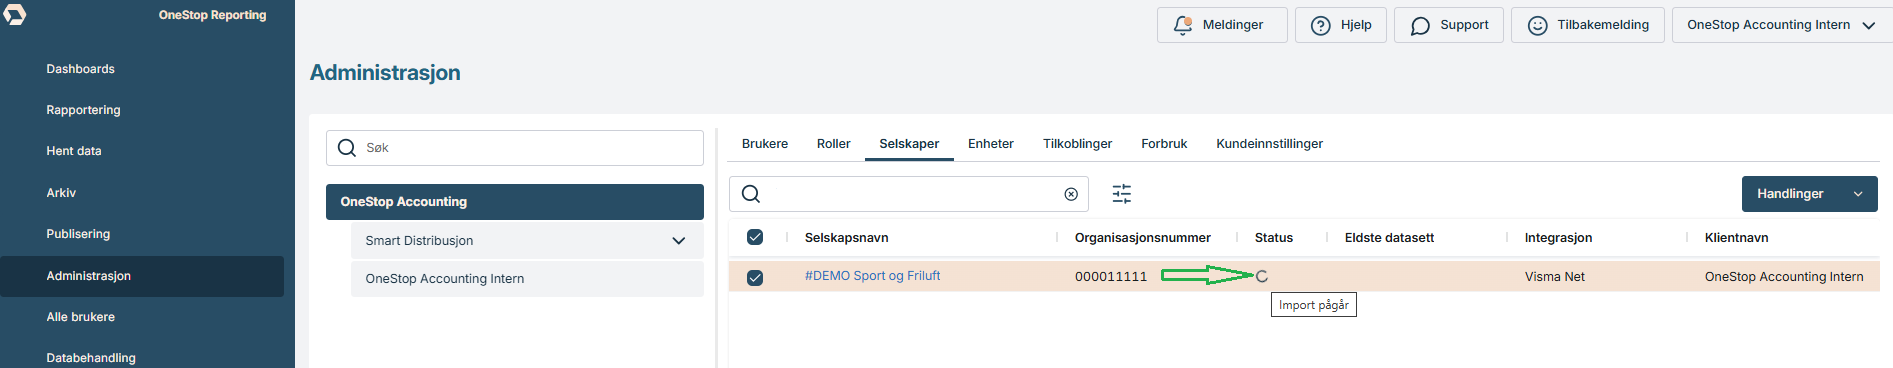Sort by Klientnavn column header
Image resolution: width=1893 pixels, height=368 pixels.
point(1736,238)
